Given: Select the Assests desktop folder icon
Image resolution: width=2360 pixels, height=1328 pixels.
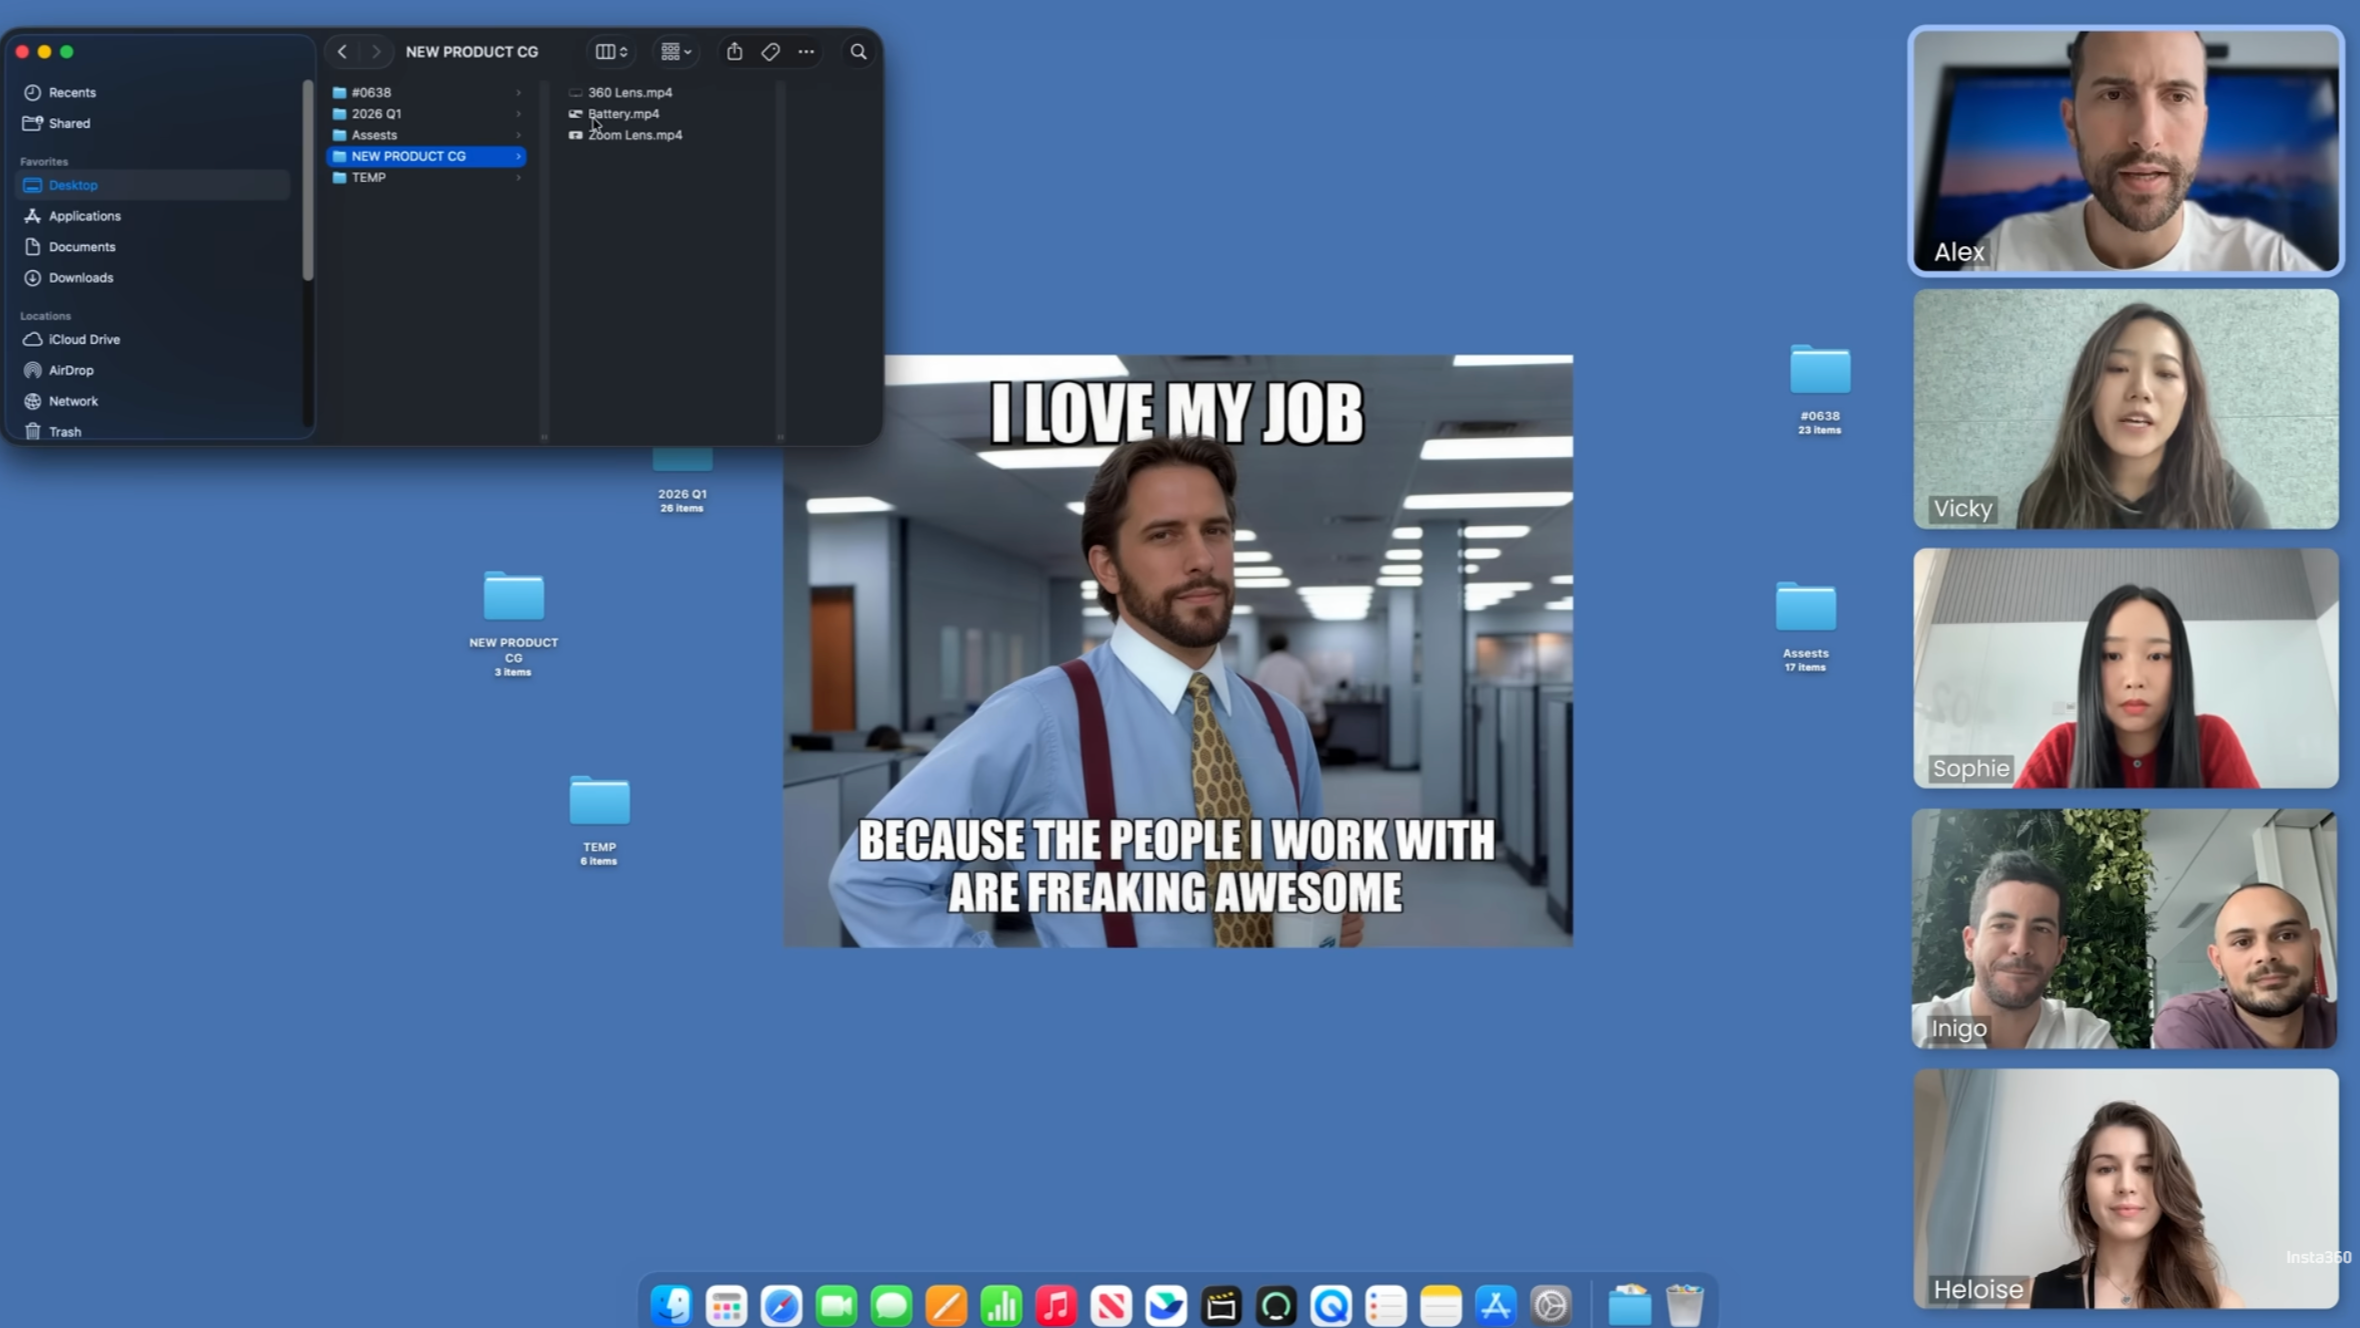Looking at the screenshot, I should [x=1805, y=606].
